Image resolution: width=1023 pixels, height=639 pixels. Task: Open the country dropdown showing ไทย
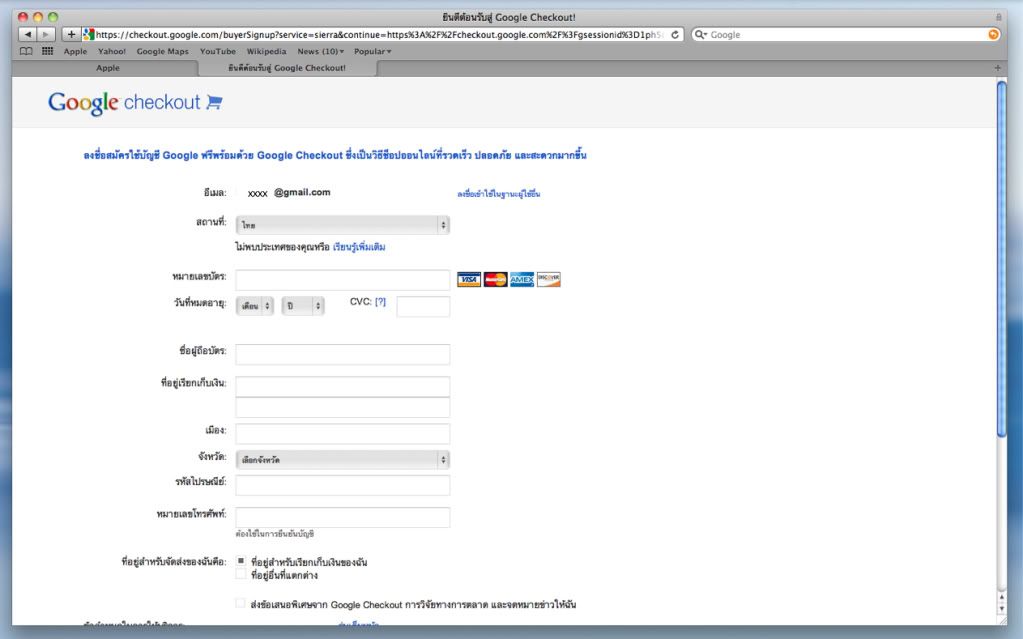pos(343,225)
